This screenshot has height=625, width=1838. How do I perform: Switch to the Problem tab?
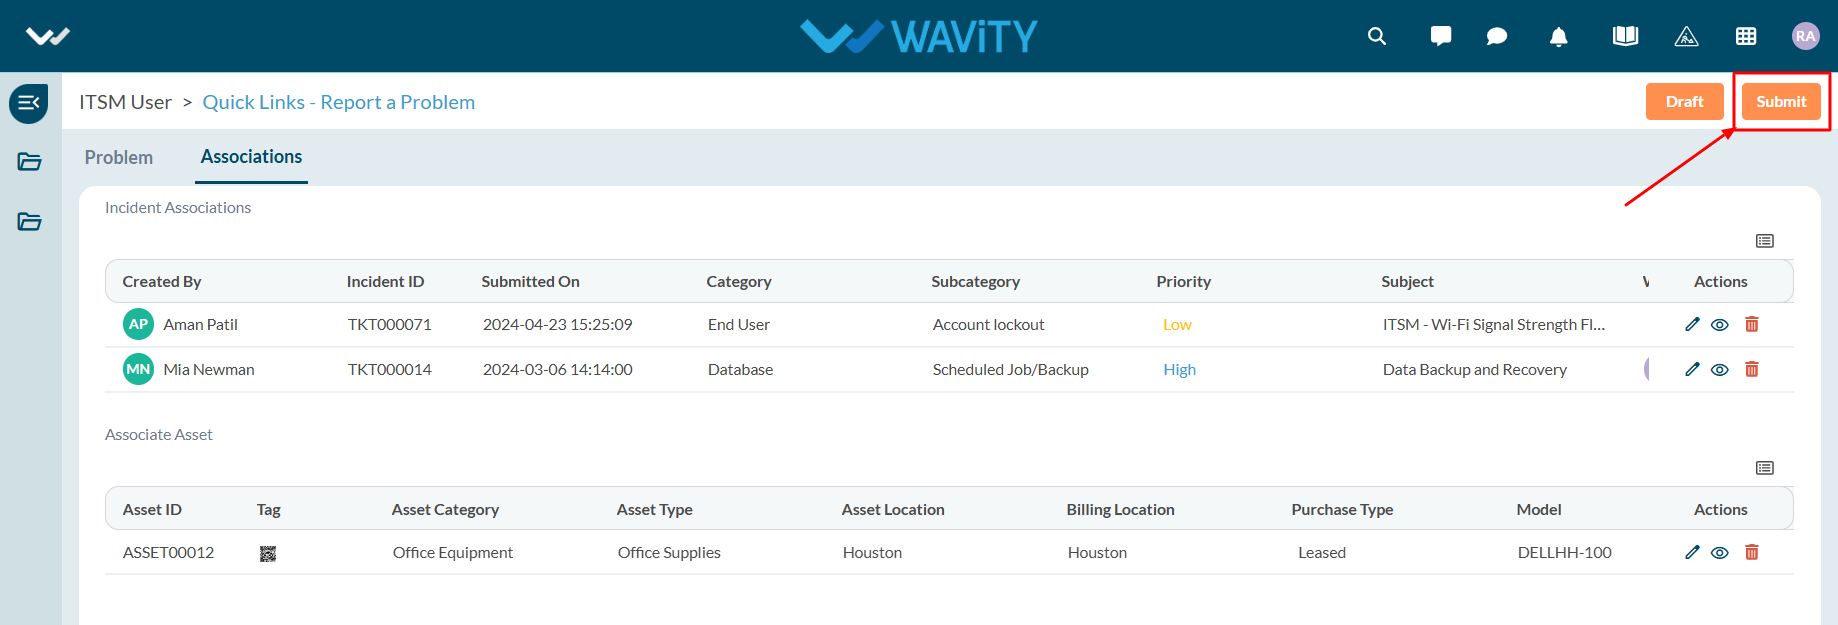coord(119,157)
